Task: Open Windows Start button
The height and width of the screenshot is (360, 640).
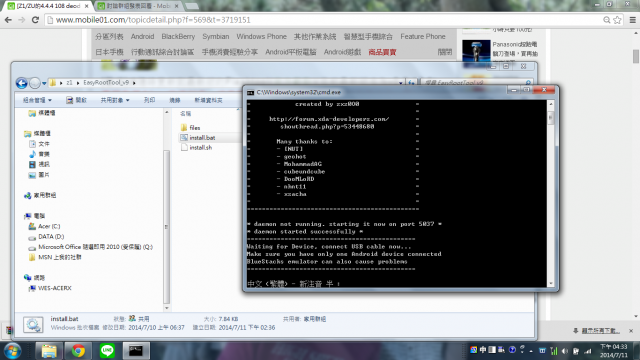Action: click(x=13, y=351)
